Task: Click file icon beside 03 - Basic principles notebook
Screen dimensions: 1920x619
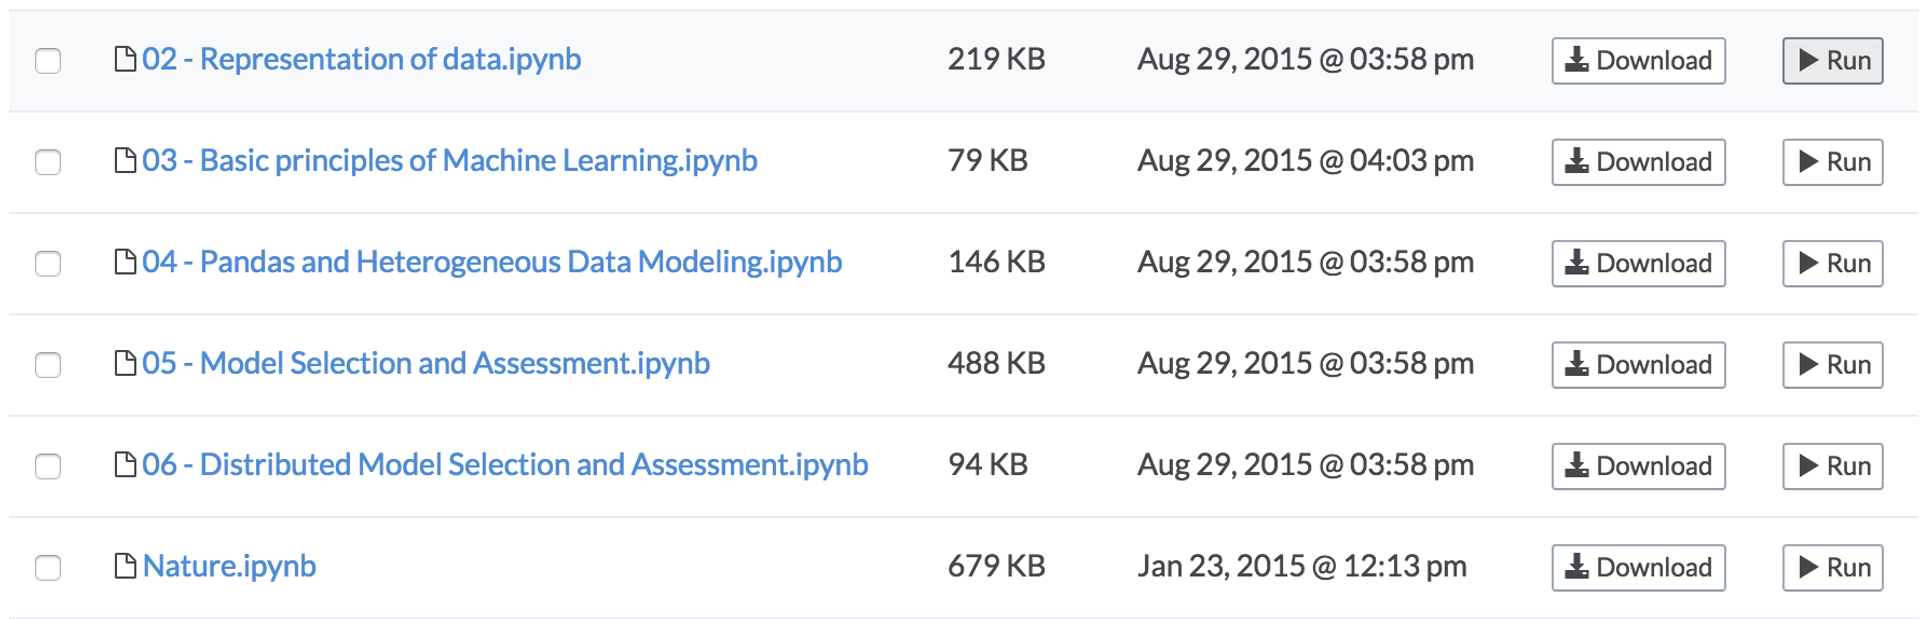Action: click(125, 161)
